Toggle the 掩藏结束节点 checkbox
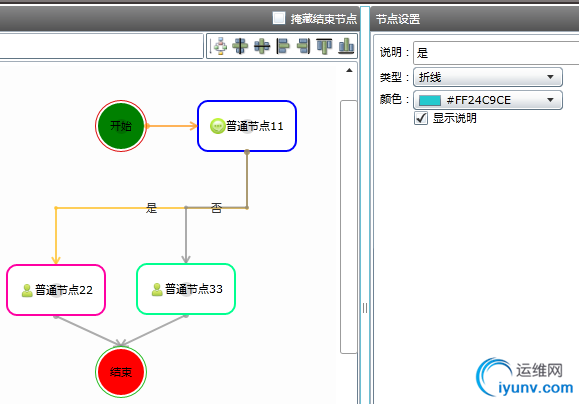The width and height of the screenshot is (579, 404). (x=279, y=18)
